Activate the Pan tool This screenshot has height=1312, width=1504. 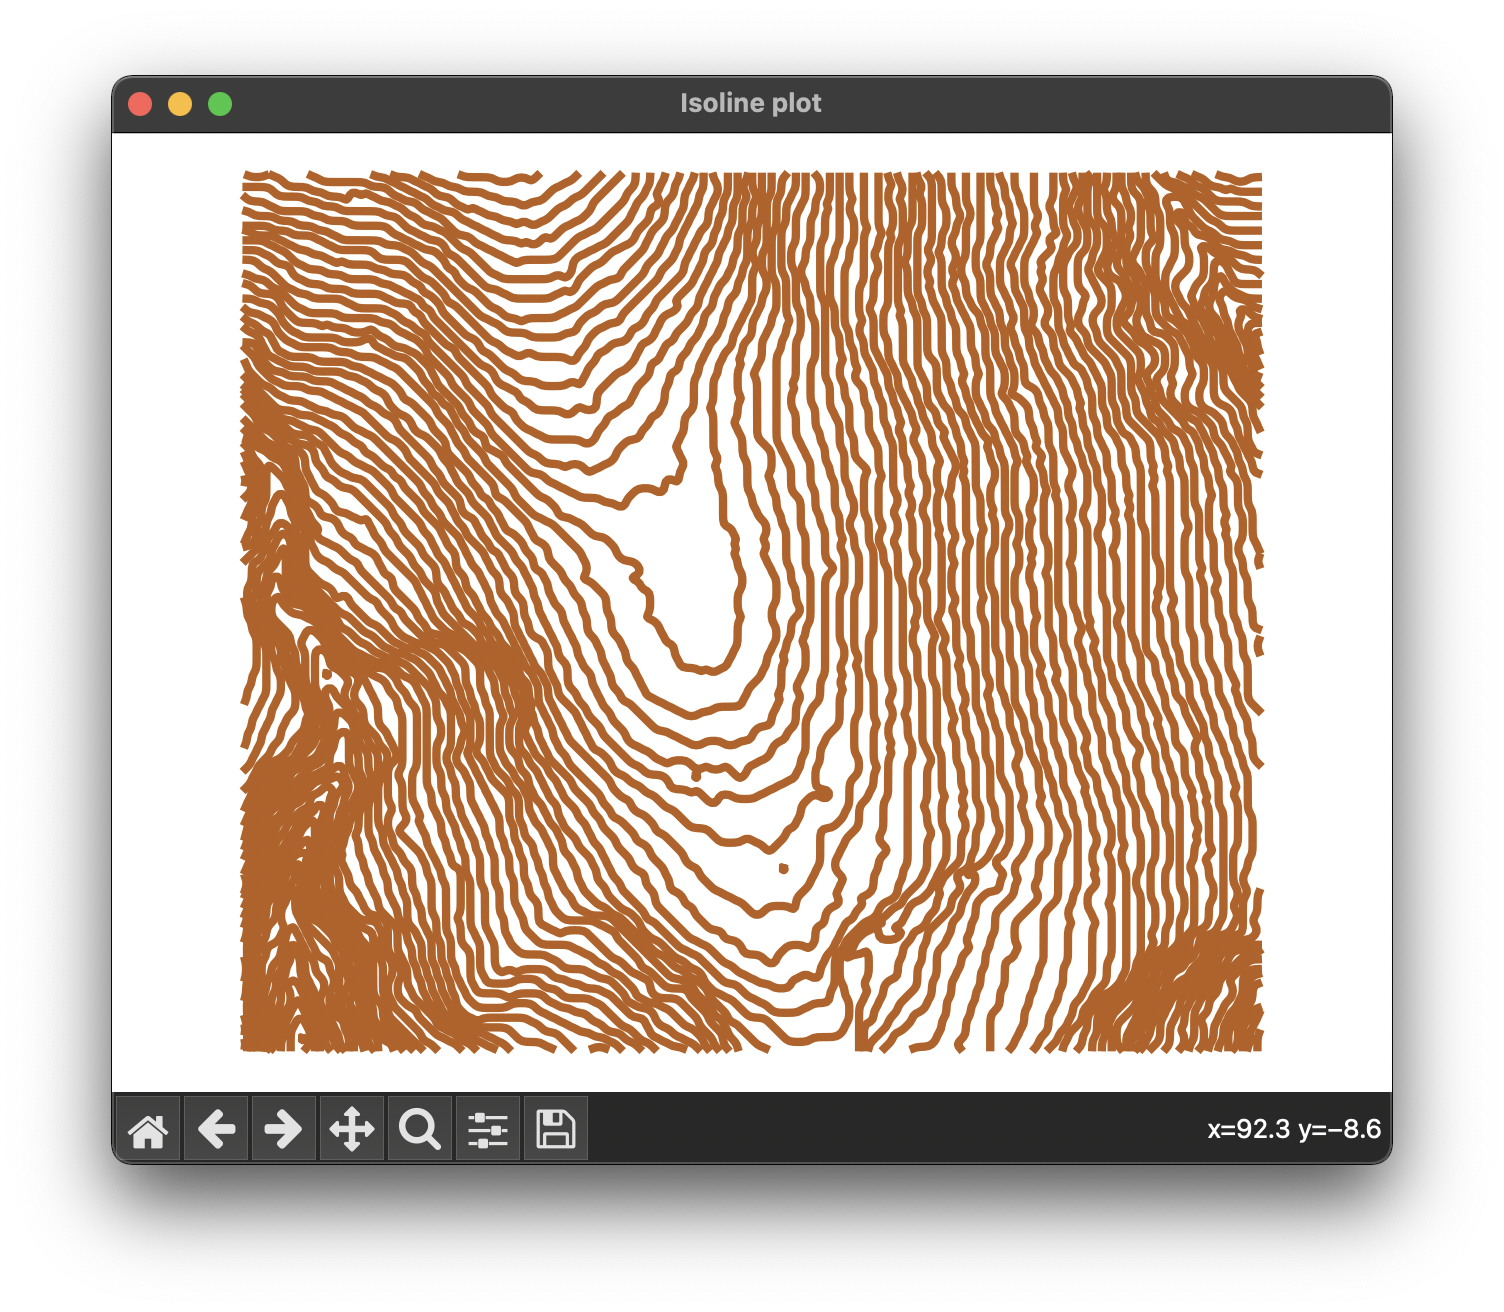click(x=352, y=1130)
